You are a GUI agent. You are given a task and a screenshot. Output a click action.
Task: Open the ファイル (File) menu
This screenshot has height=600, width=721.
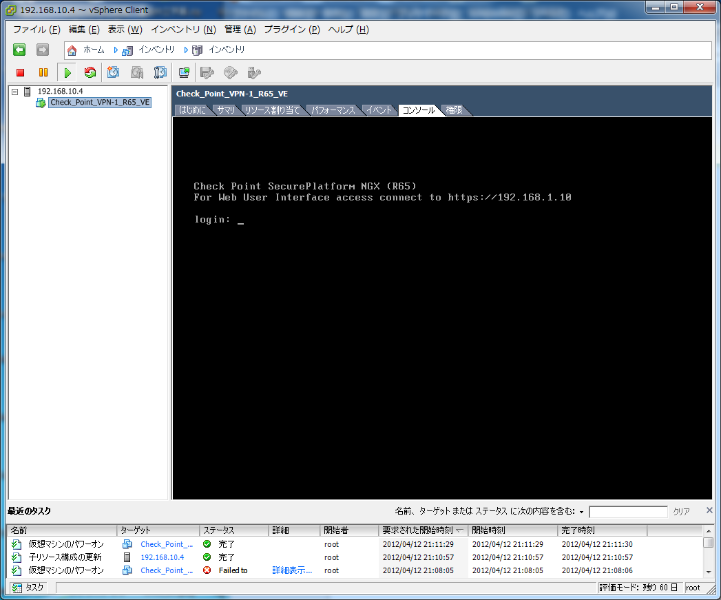pos(37,29)
